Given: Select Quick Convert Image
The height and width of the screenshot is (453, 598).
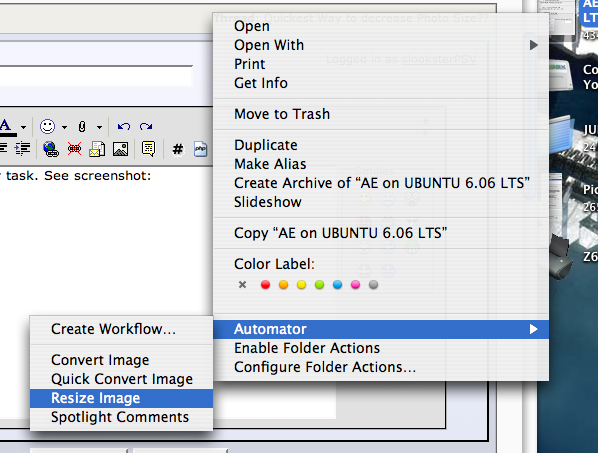Looking at the screenshot, I should (x=121, y=379).
